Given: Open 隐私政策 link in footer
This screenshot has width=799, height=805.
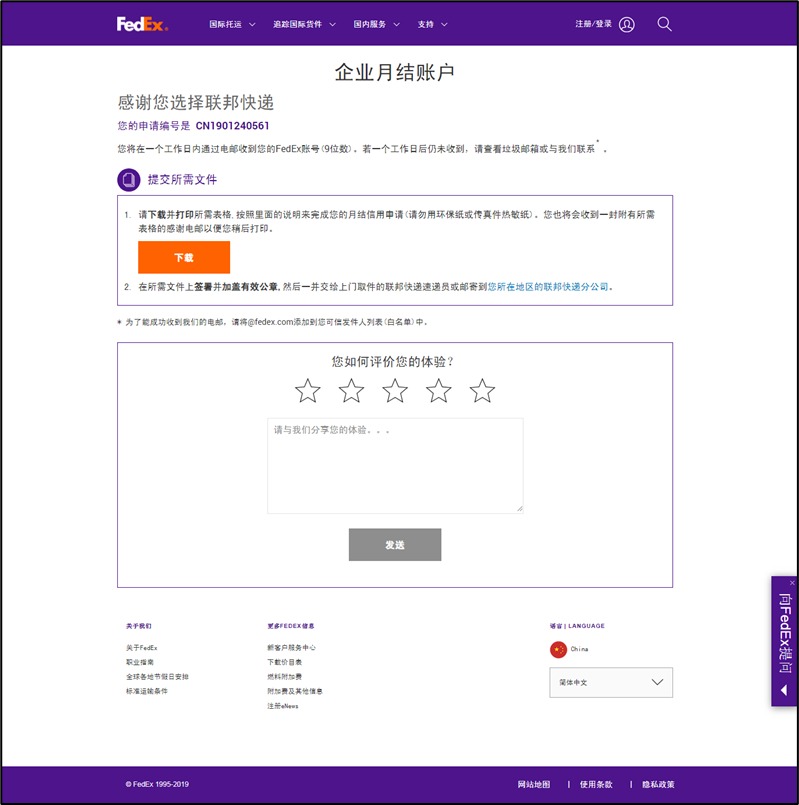Looking at the screenshot, I should pos(658,784).
